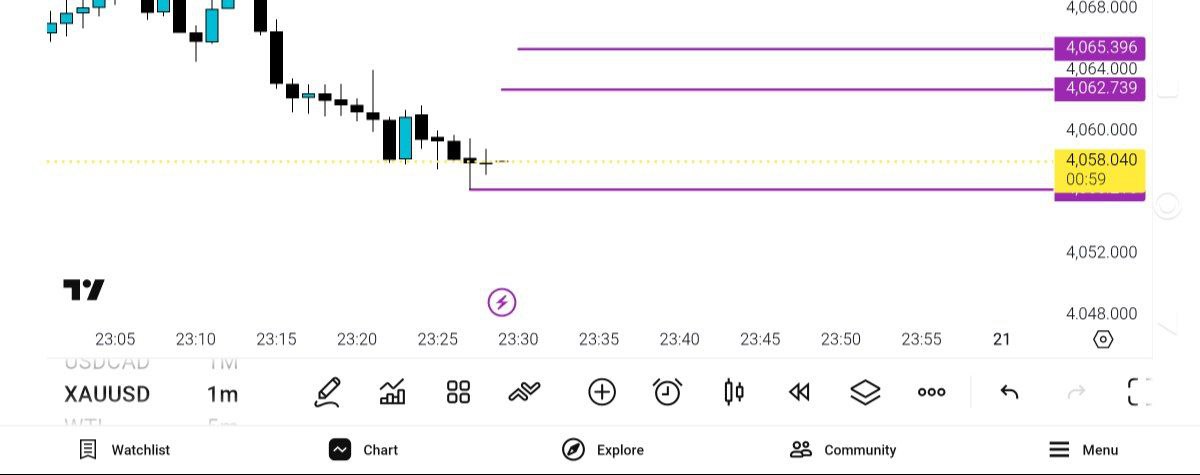Open the Menu button
1200x475 pixels.
[1084, 450]
